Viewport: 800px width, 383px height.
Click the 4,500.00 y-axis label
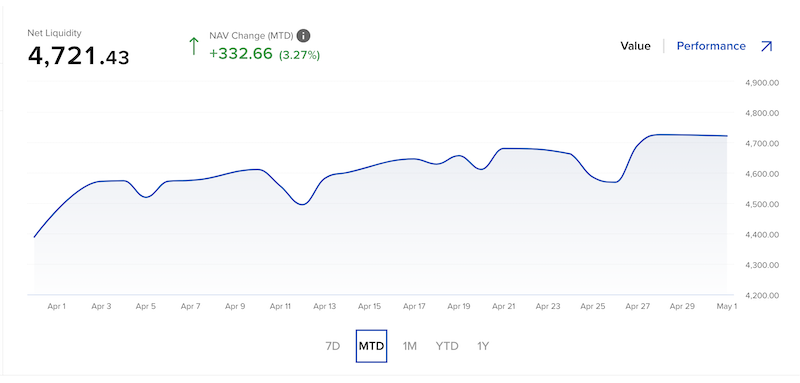(761, 205)
